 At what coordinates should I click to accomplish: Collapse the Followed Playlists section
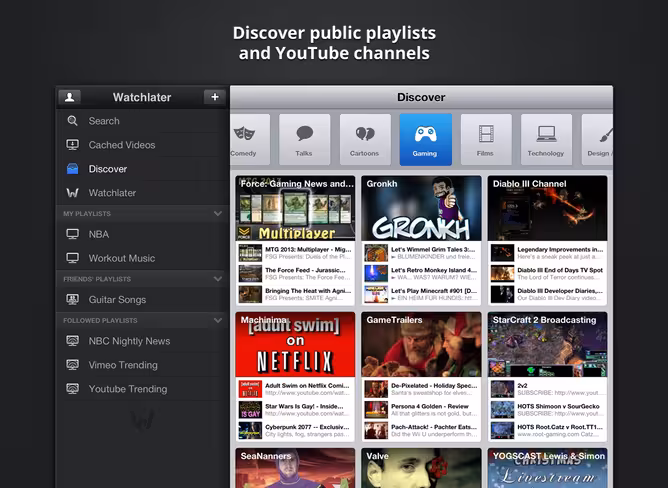(218, 321)
